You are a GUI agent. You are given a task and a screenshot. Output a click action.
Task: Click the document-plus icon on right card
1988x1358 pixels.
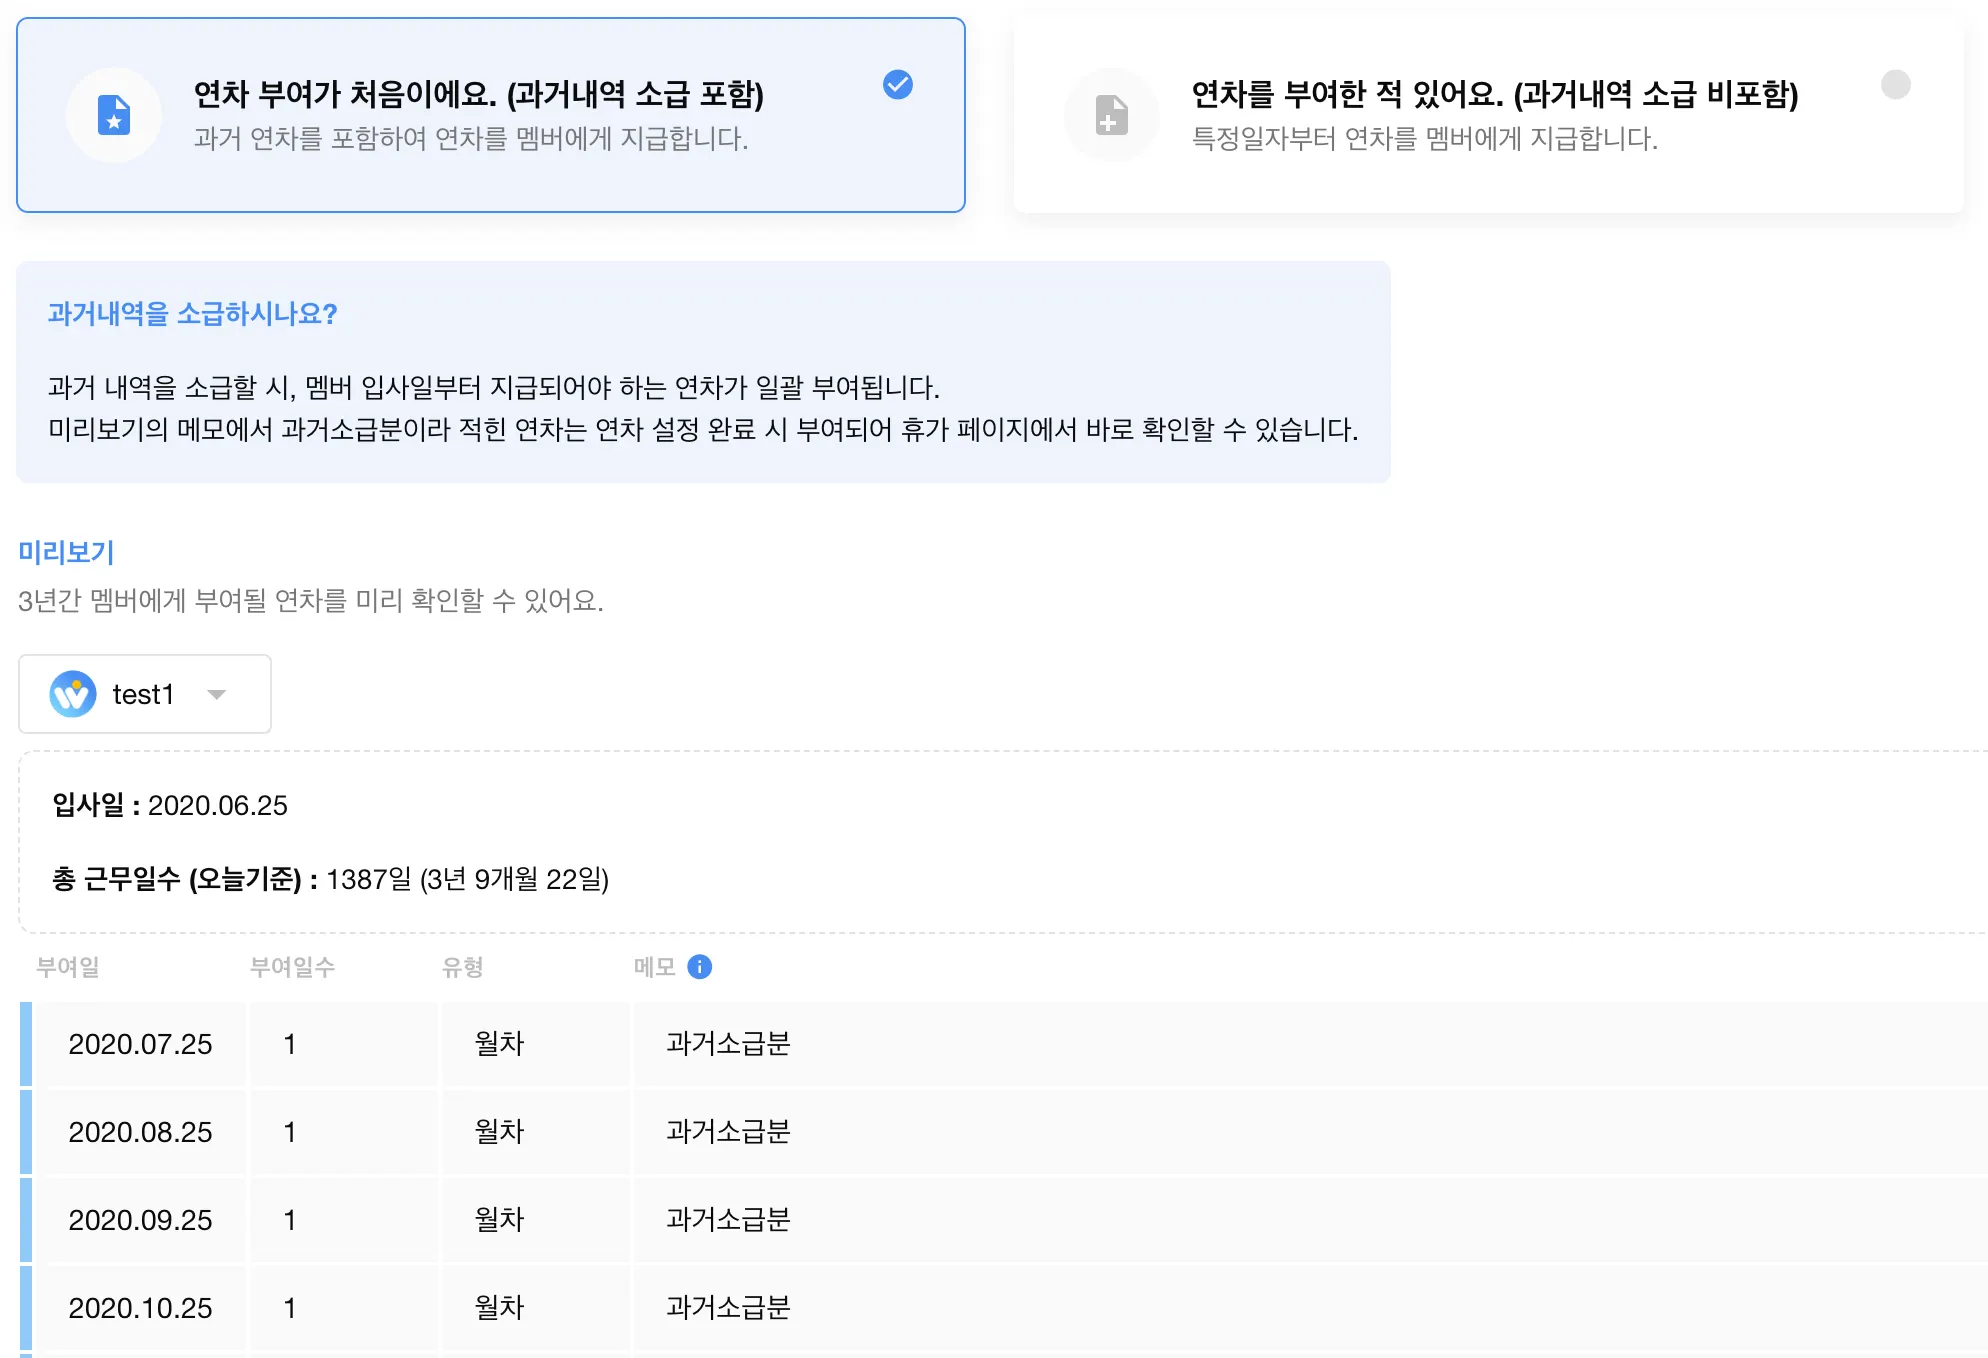coord(1111,115)
